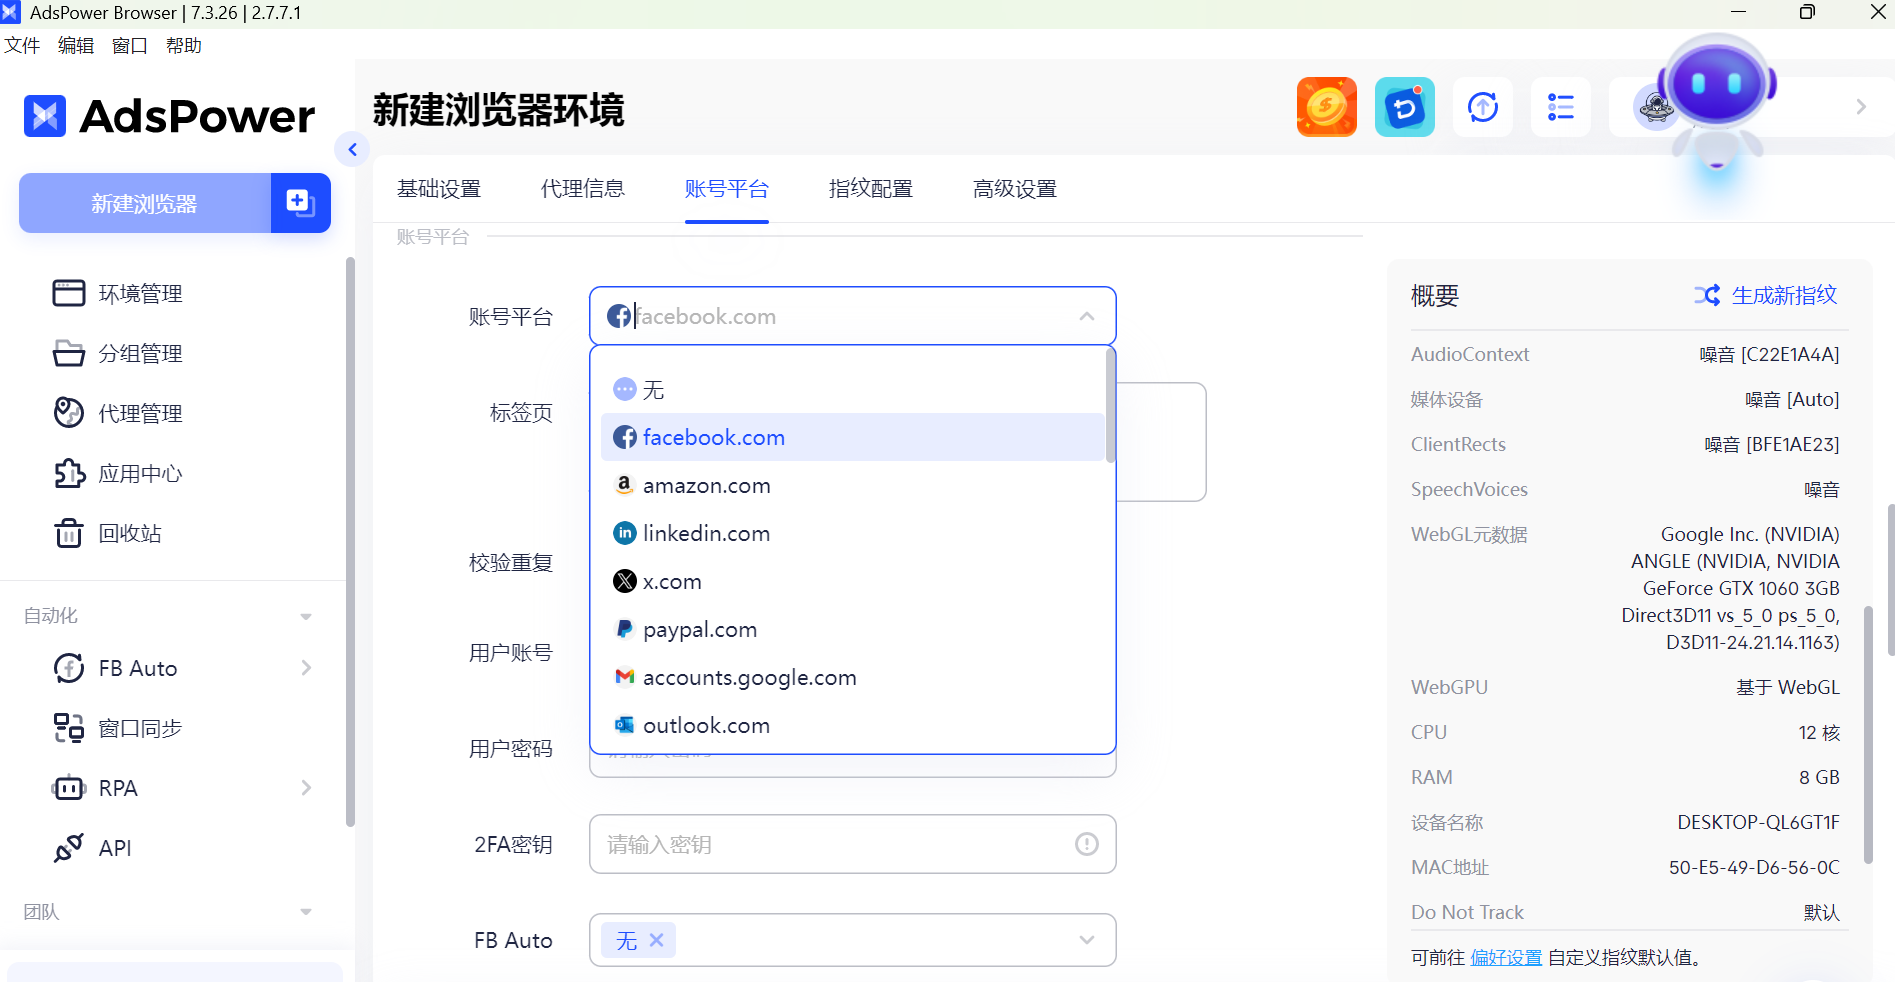Open 环境管理 via its browser-window icon
The height and width of the screenshot is (982, 1895).
tap(69, 293)
